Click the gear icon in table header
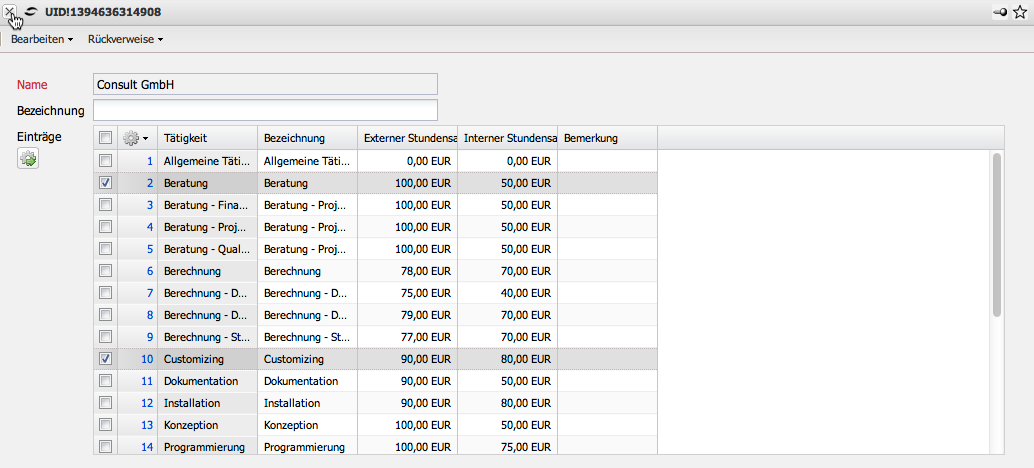The height and width of the screenshot is (468, 1034). pyautogui.click(x=134, y=138)
